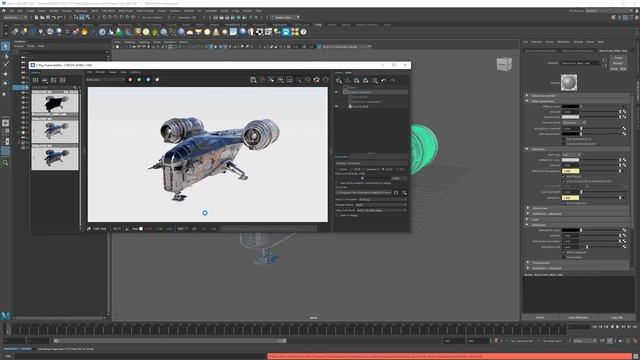Open the VFB channel selector dropdown
The width and height of the screenshot is (640, 360).
tap(105, 80)
